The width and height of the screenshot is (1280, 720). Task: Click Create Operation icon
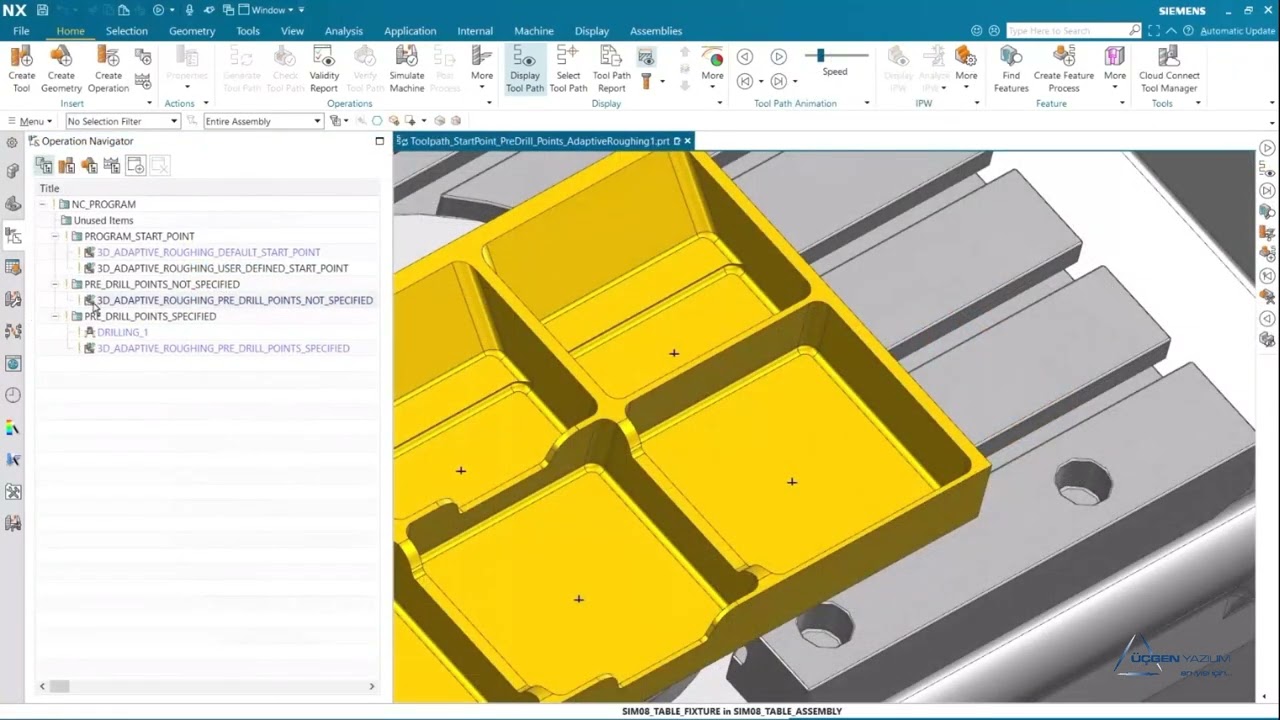pos(108,68)
